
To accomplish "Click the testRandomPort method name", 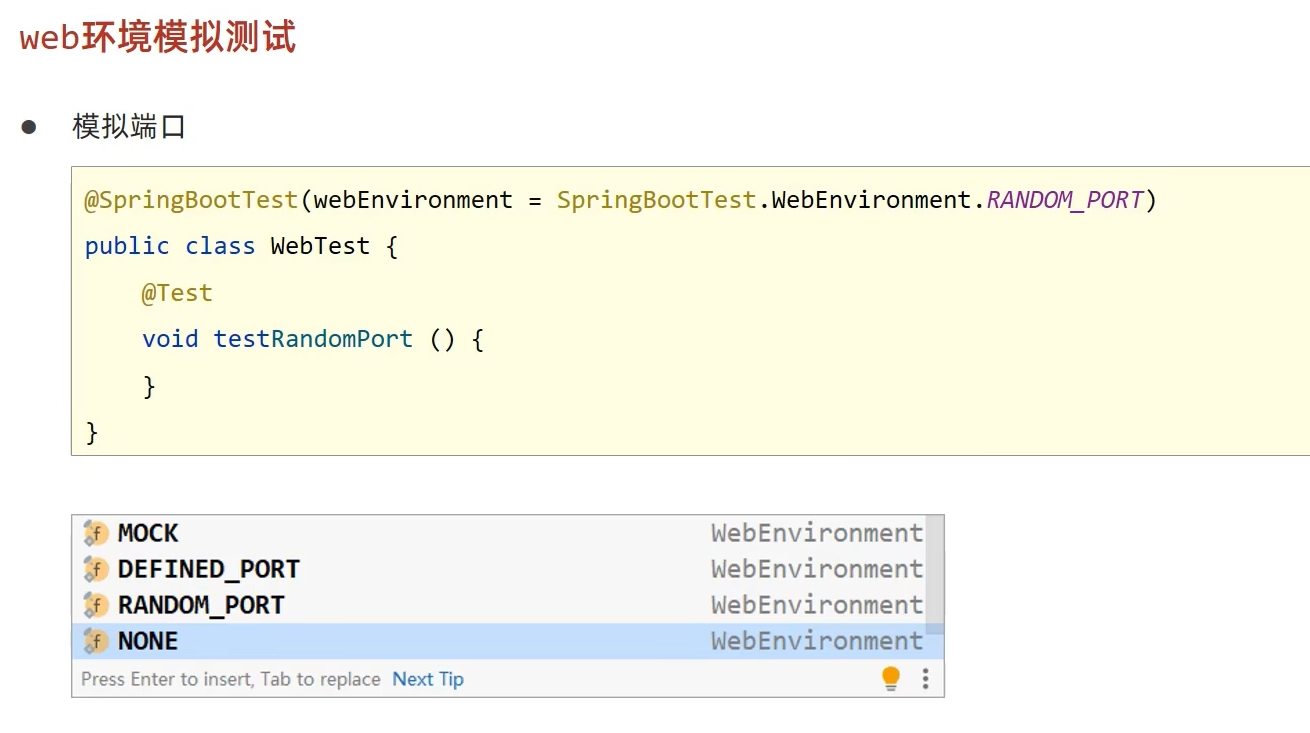I will [x=312, y=339].
